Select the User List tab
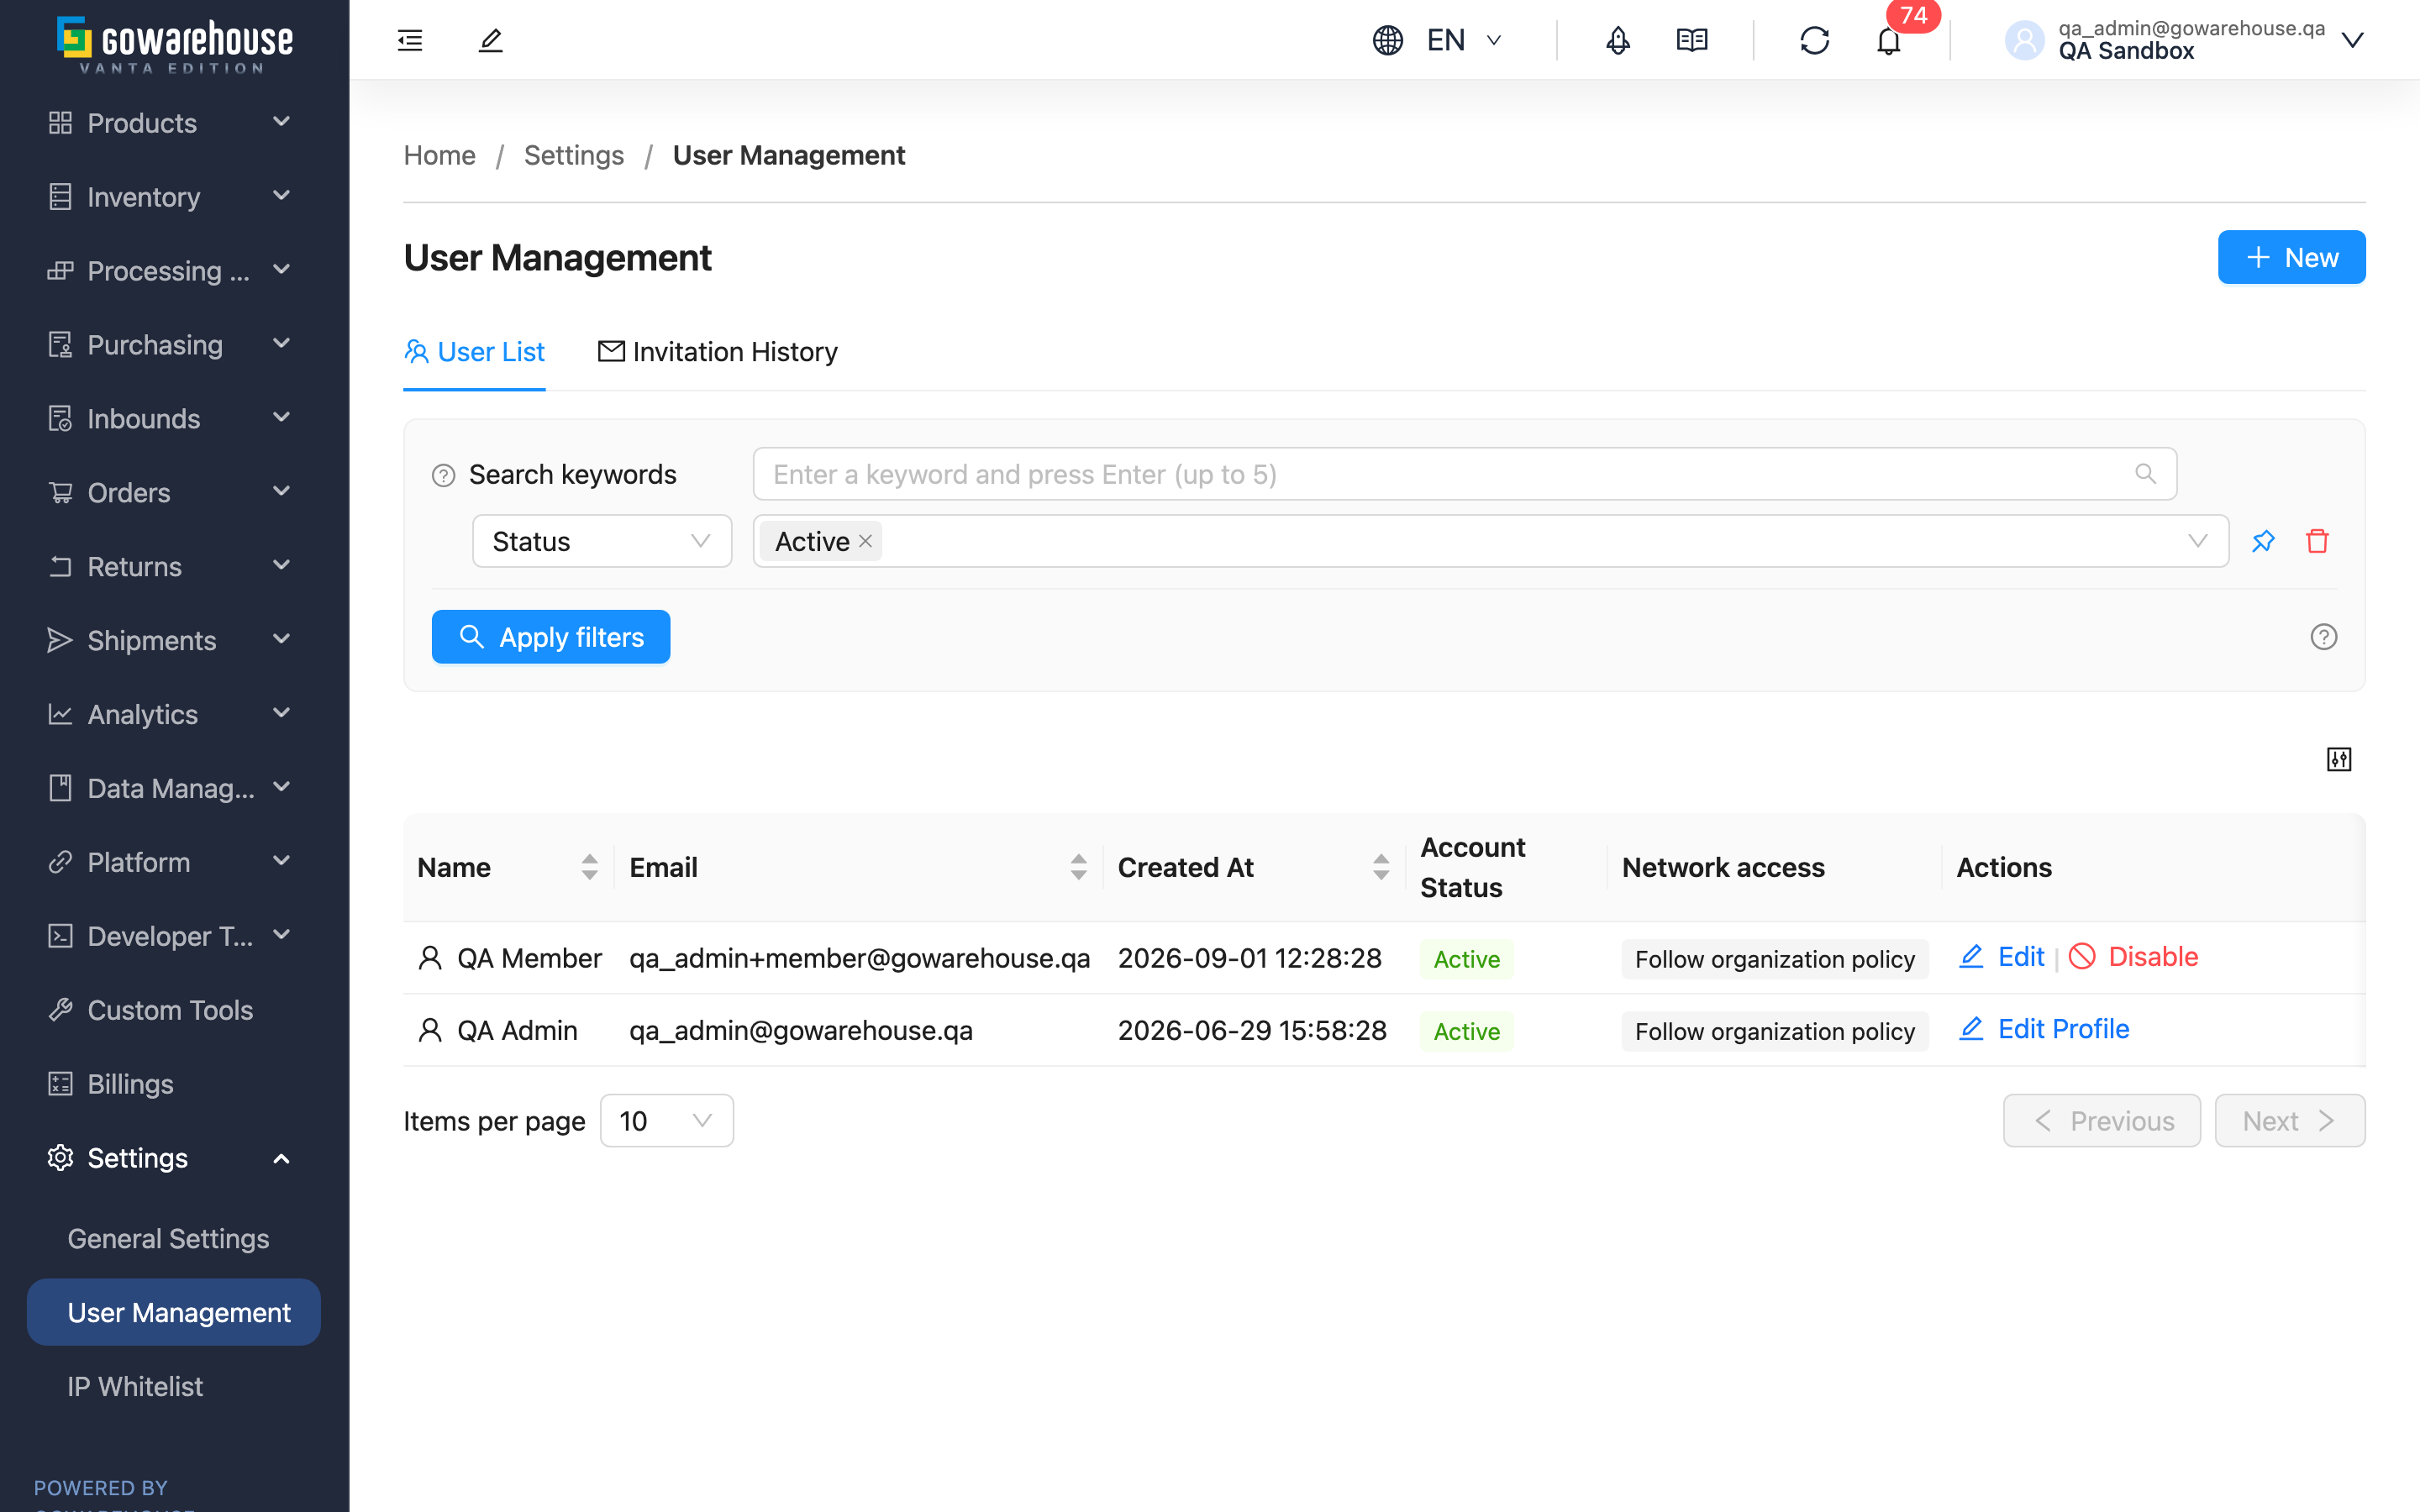The image size is (2420, 1512). coord(474,352)
